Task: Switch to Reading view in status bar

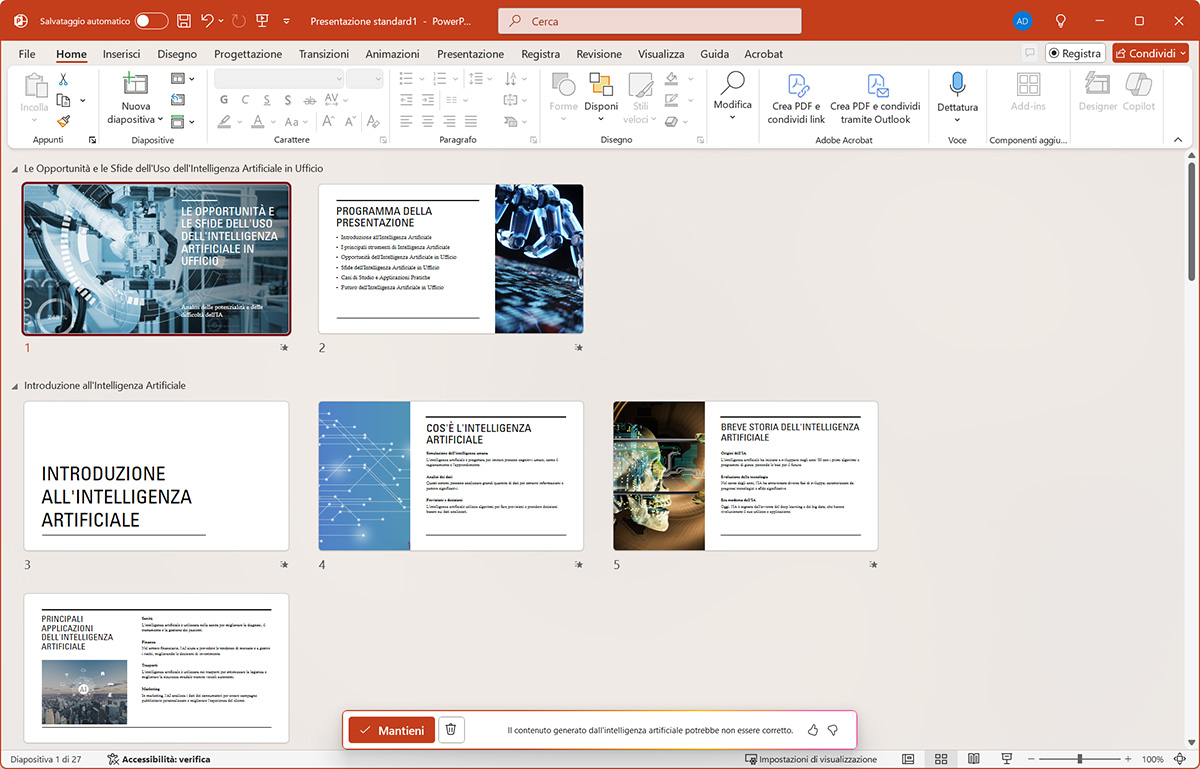Action: [x=973, y=759]
